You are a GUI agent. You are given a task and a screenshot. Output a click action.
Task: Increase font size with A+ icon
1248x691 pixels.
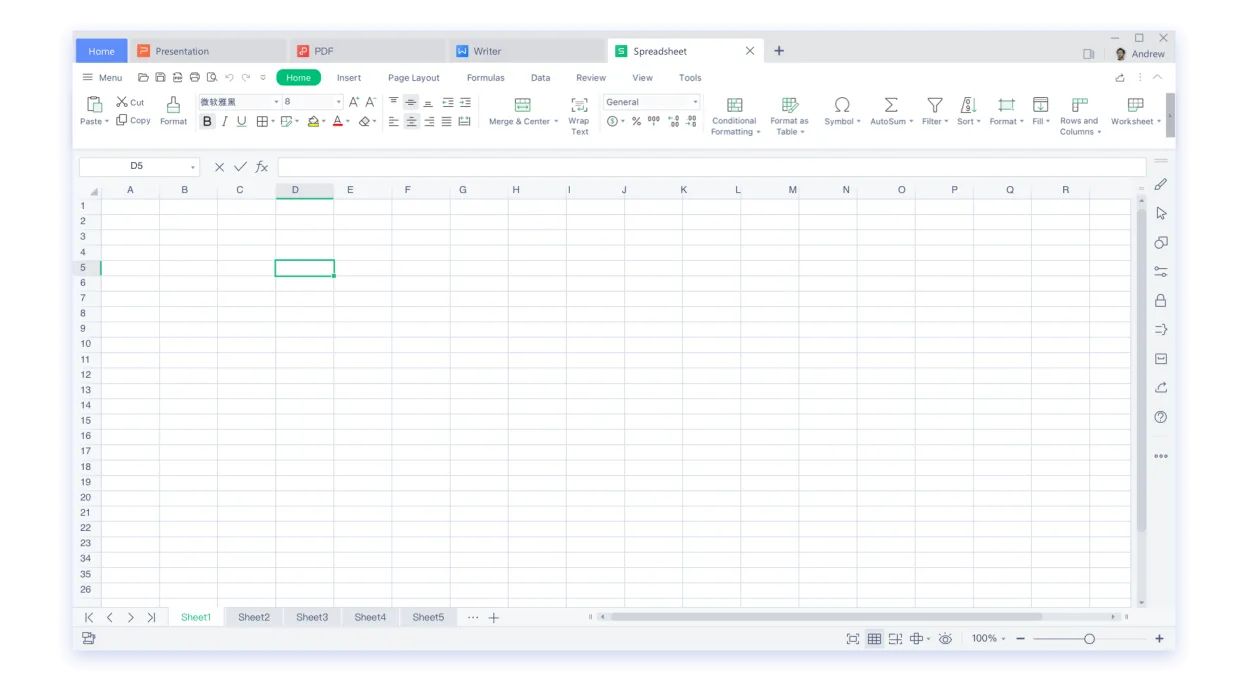tap(354, 102)
